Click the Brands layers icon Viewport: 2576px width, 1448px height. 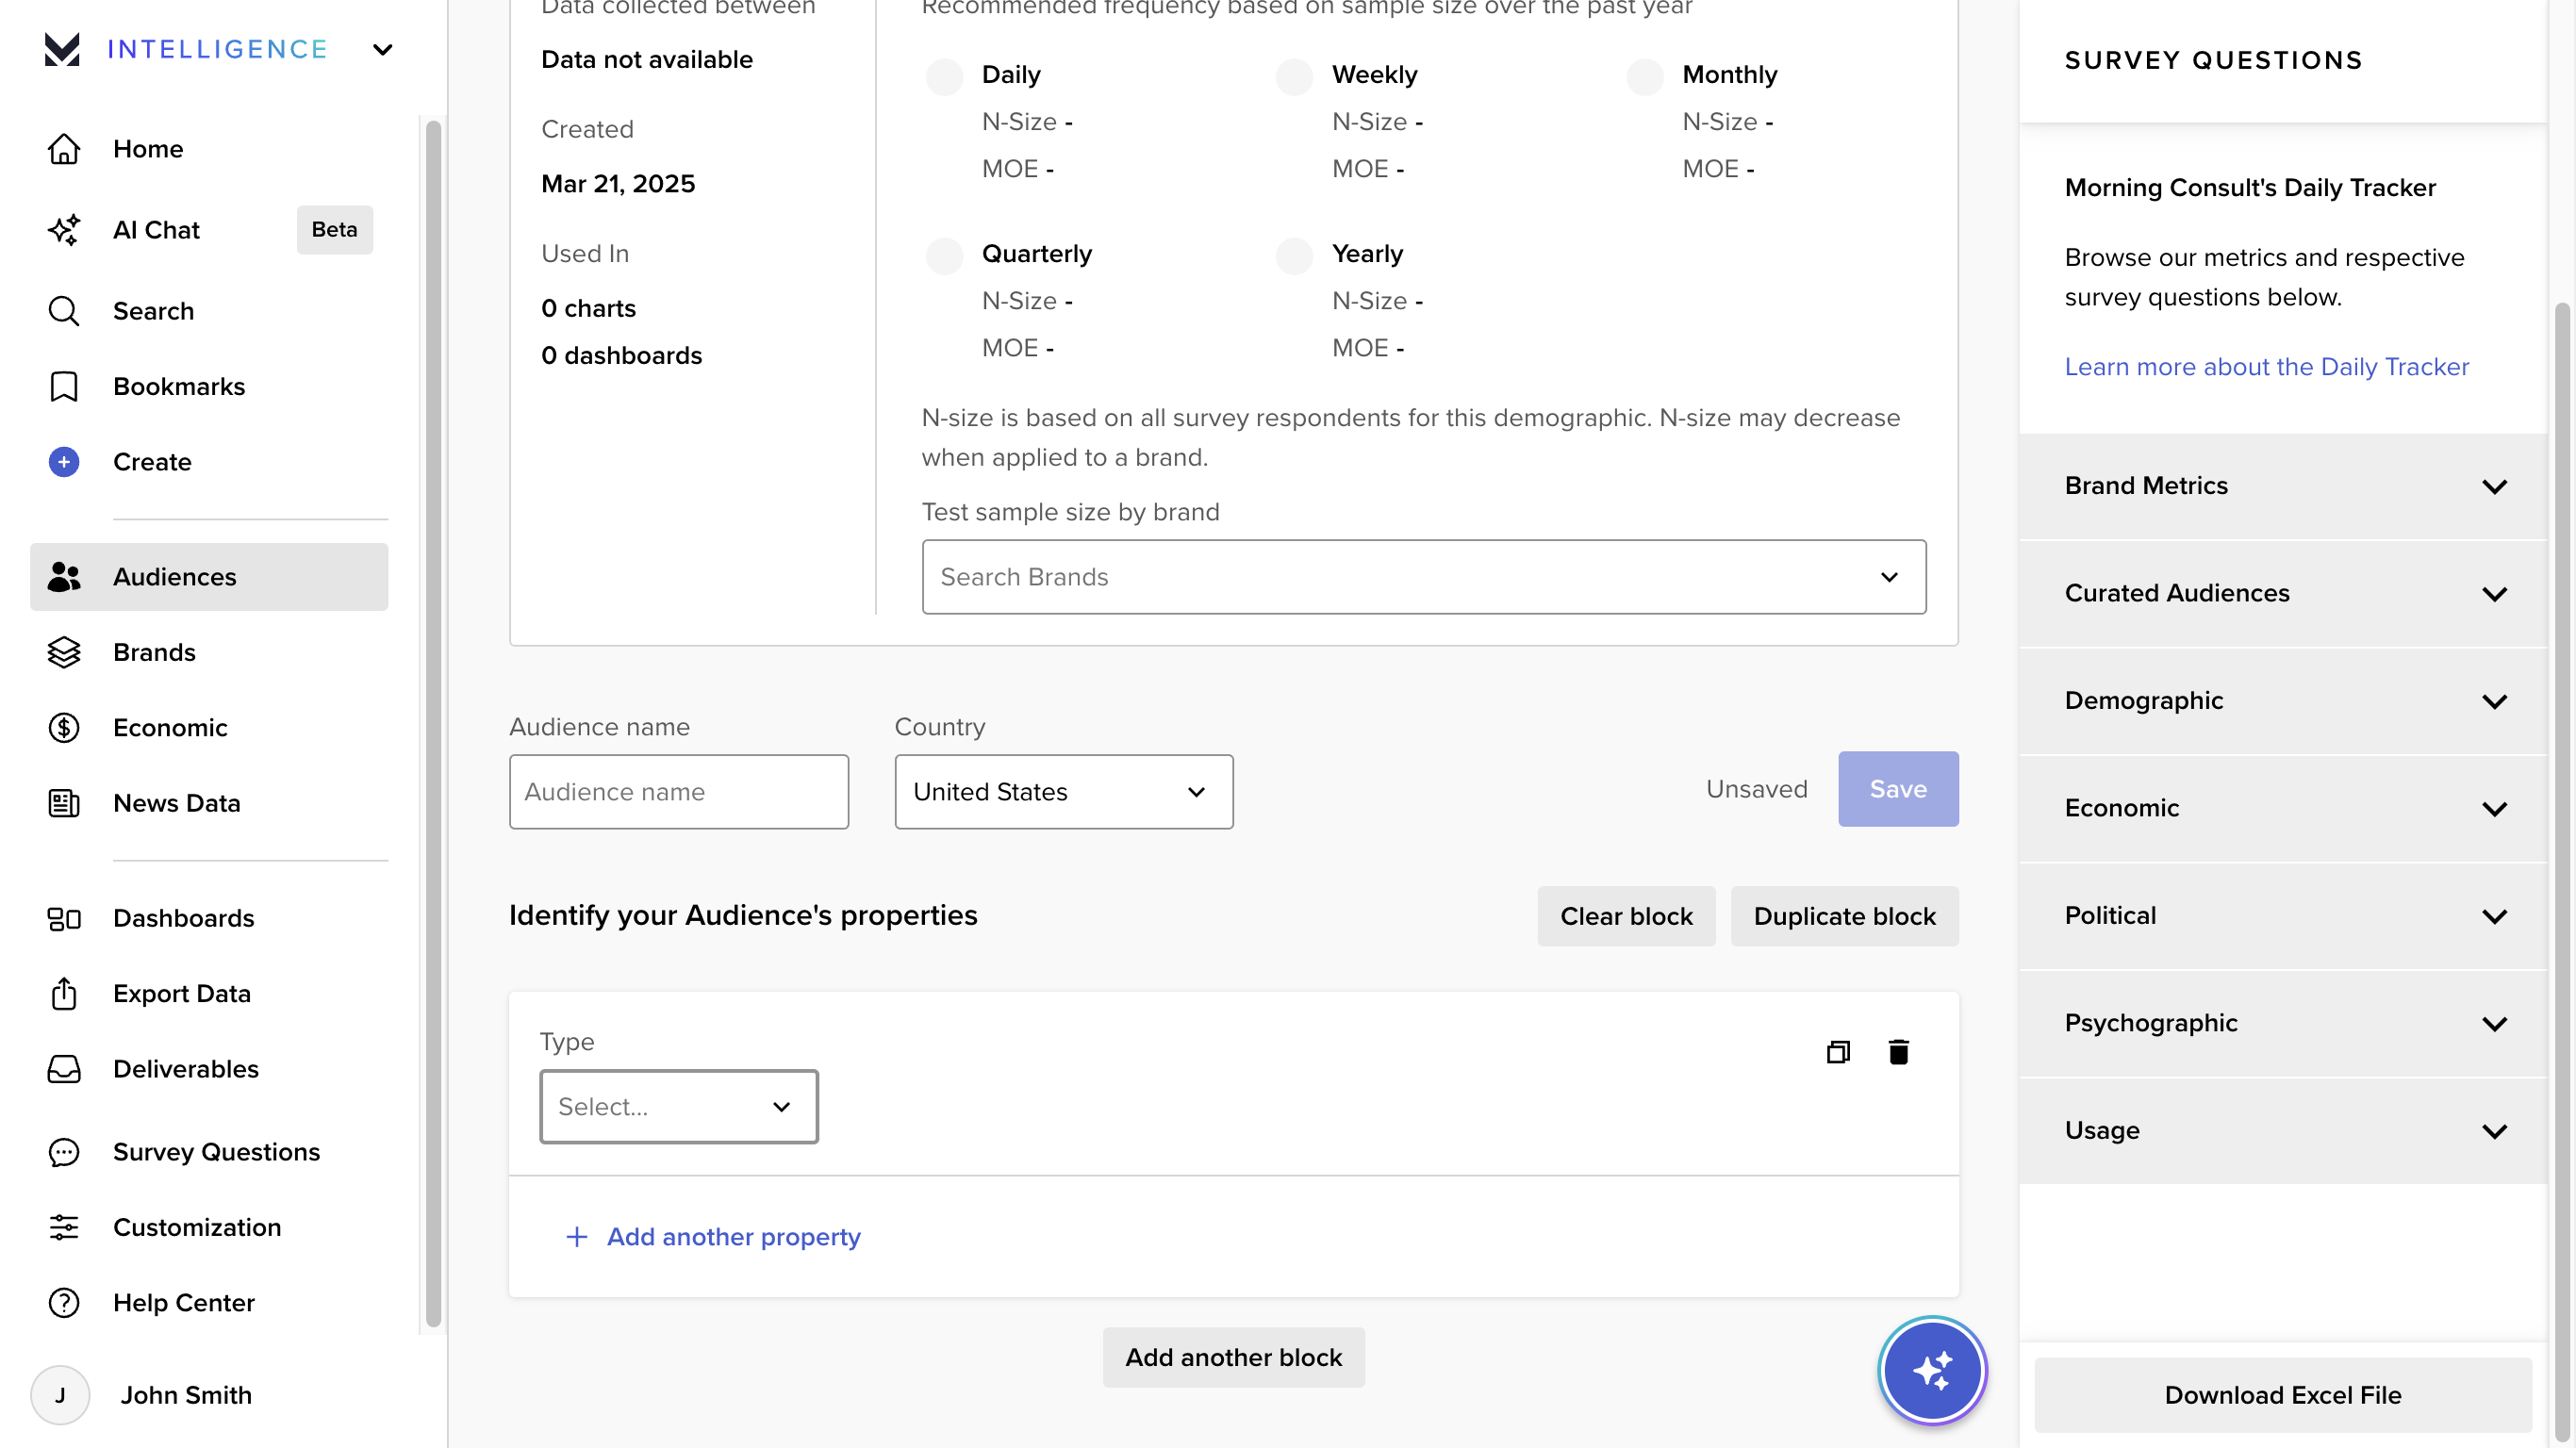(64, 652)
